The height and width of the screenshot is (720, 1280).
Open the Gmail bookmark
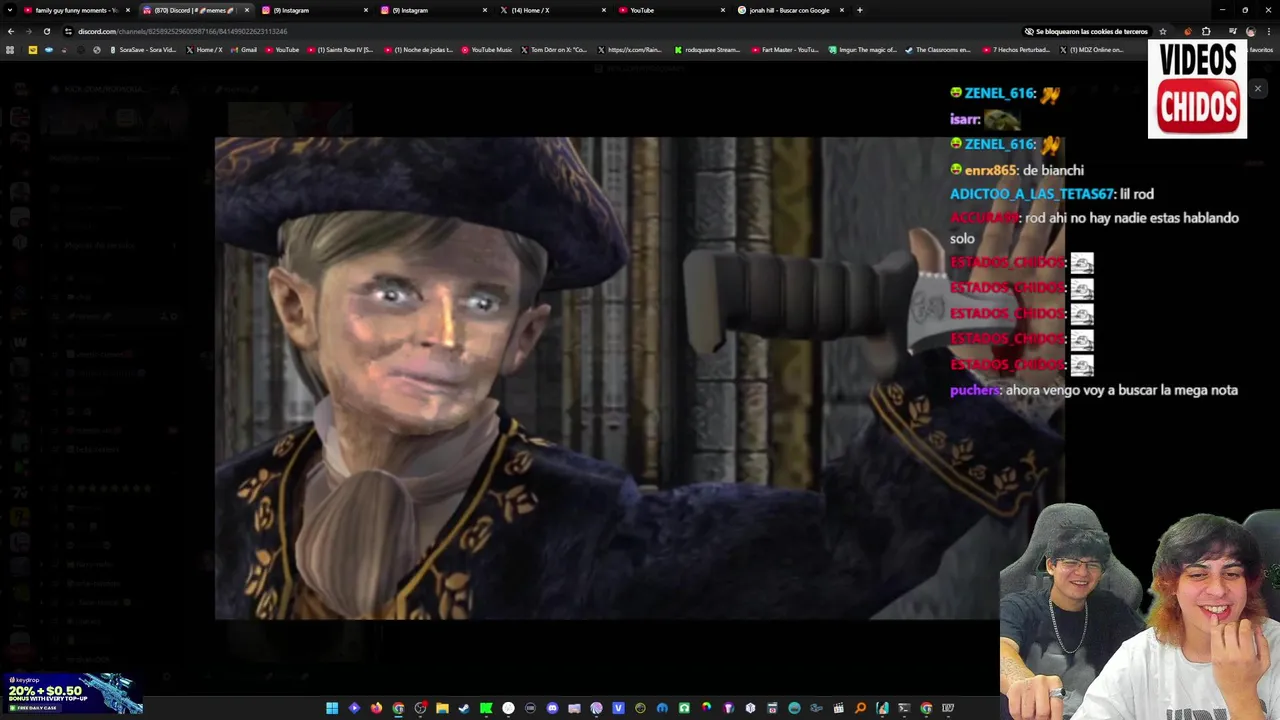(x=244, y=49)
